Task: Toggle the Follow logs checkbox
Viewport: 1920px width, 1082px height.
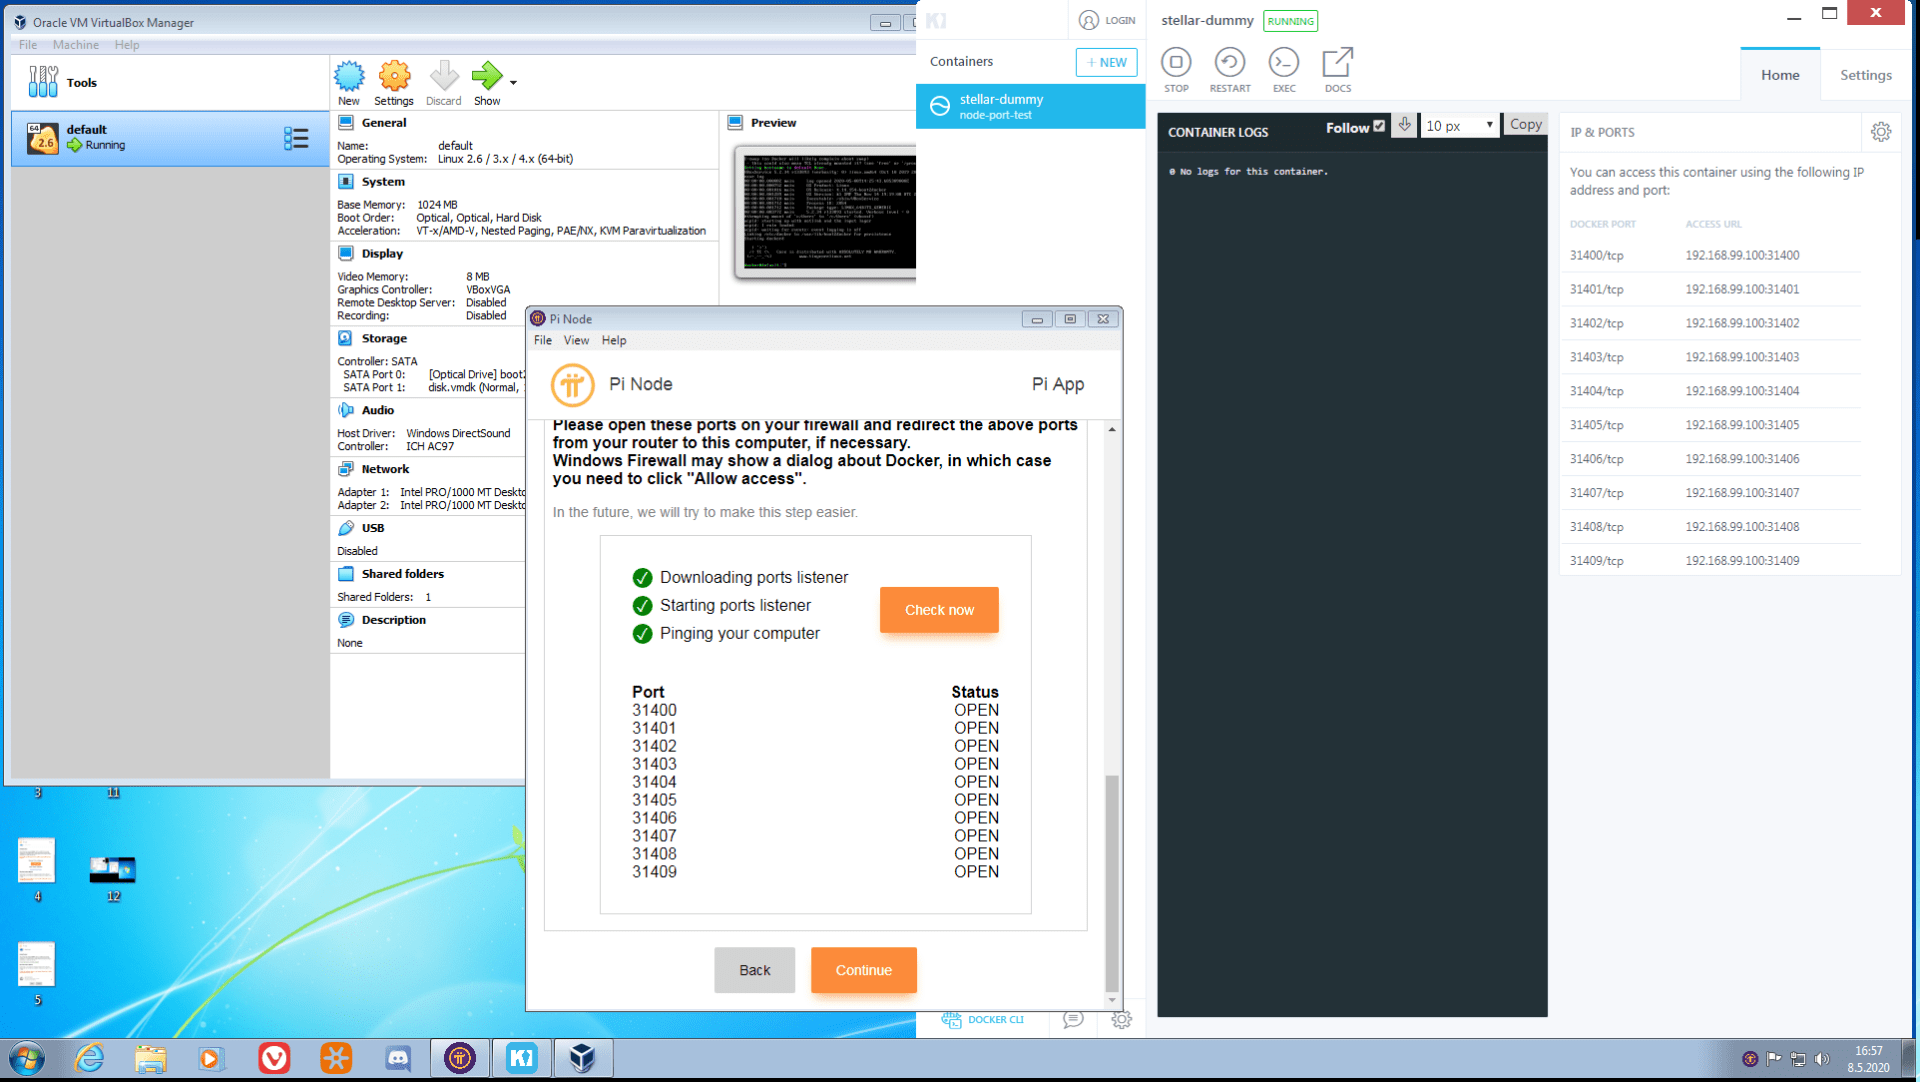Action: tap(1380, 126)
